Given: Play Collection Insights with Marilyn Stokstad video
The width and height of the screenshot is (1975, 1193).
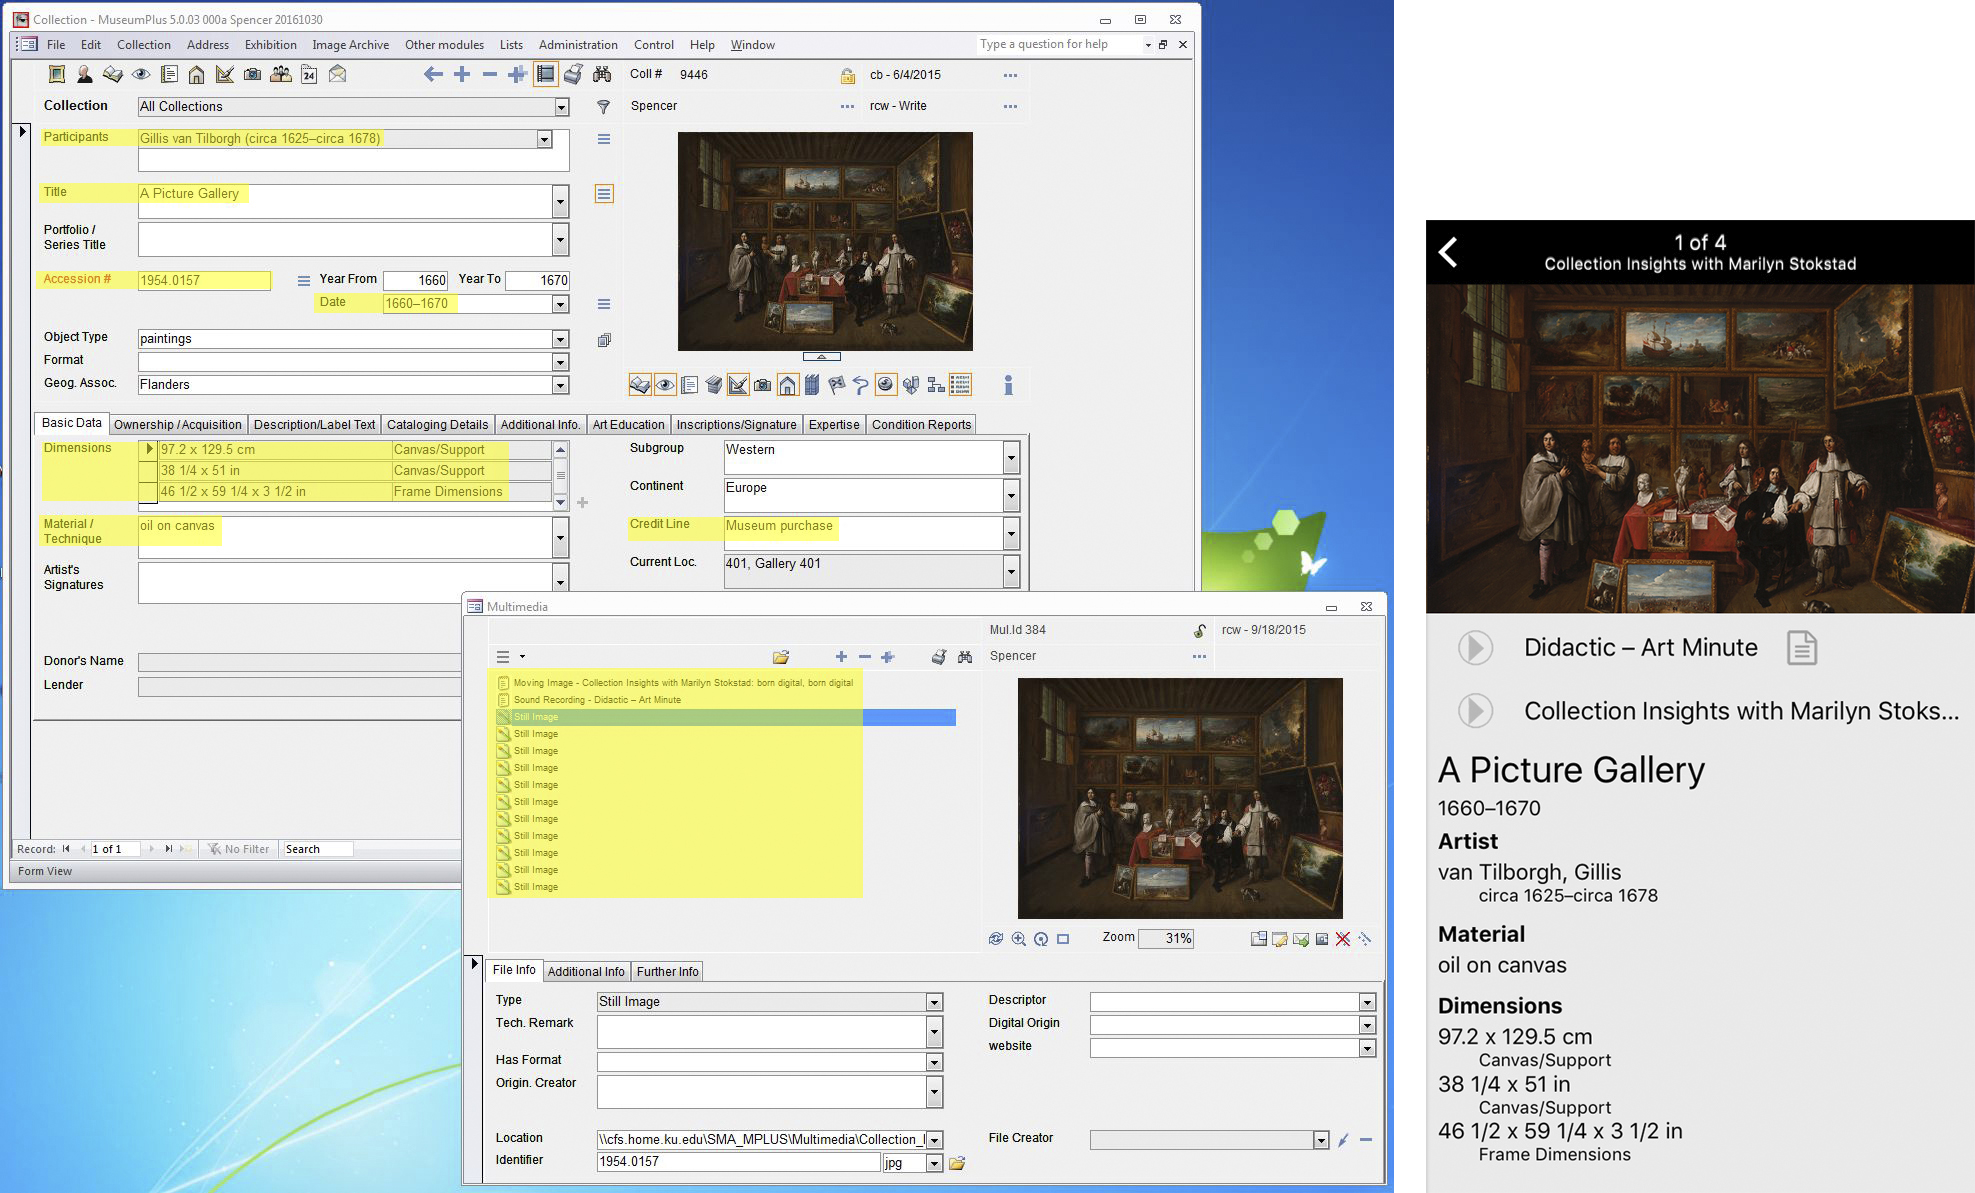Looking at the screenshot, I should click(1475, 711).
